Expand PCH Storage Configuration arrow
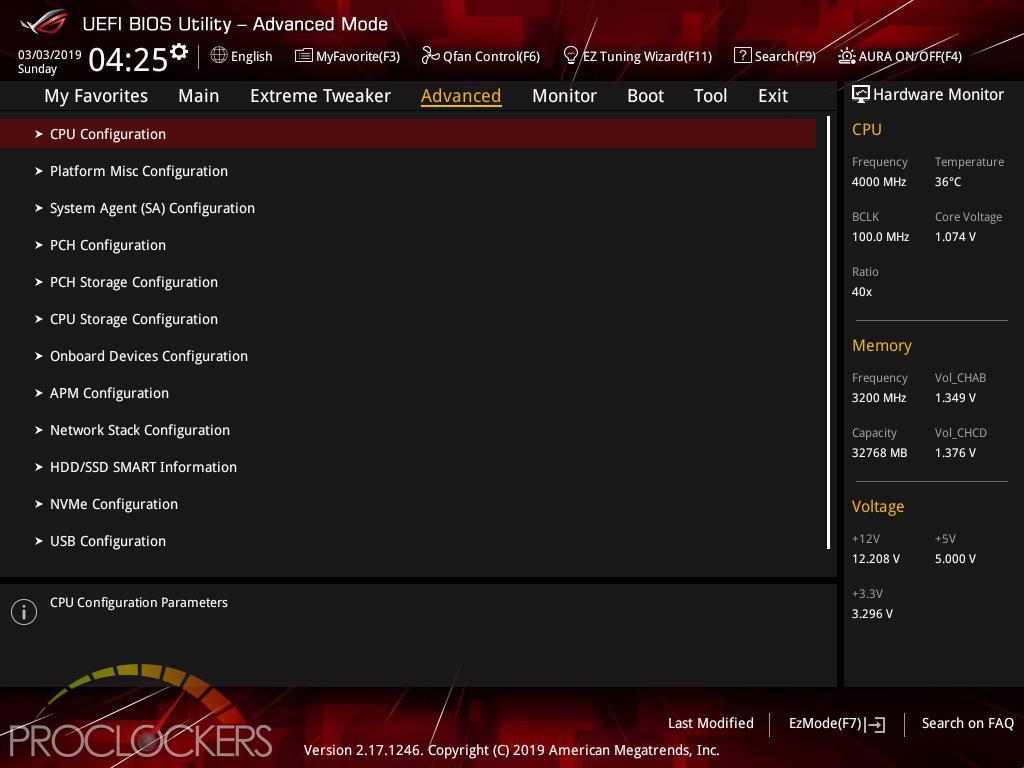This screenshot has height=768, width=1024. (x=39, y=282)
